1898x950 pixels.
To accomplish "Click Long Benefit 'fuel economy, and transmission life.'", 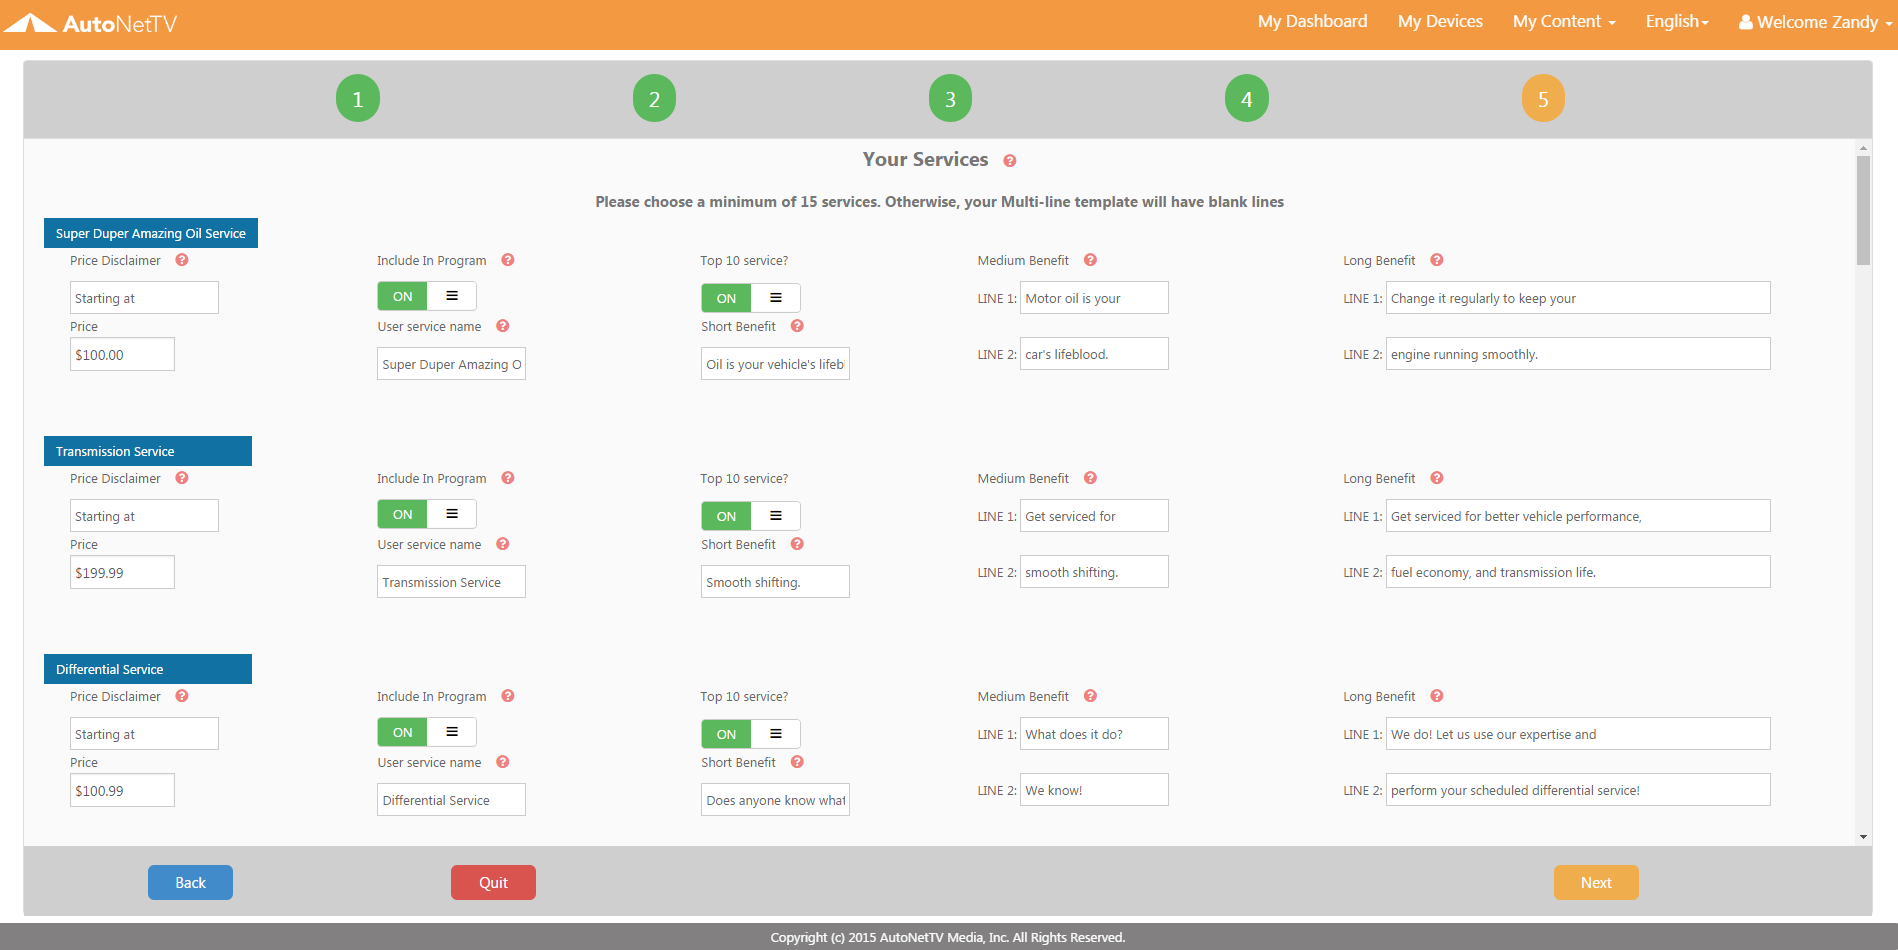I will tap(1578, 572).
